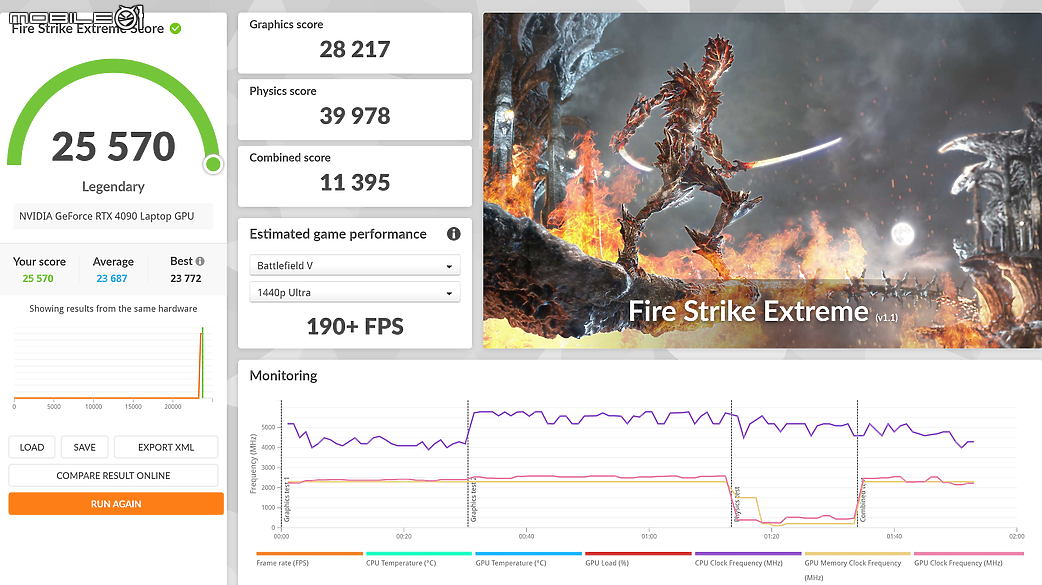Toggle the GPU Load (%) legend

(x=638, y=560)
